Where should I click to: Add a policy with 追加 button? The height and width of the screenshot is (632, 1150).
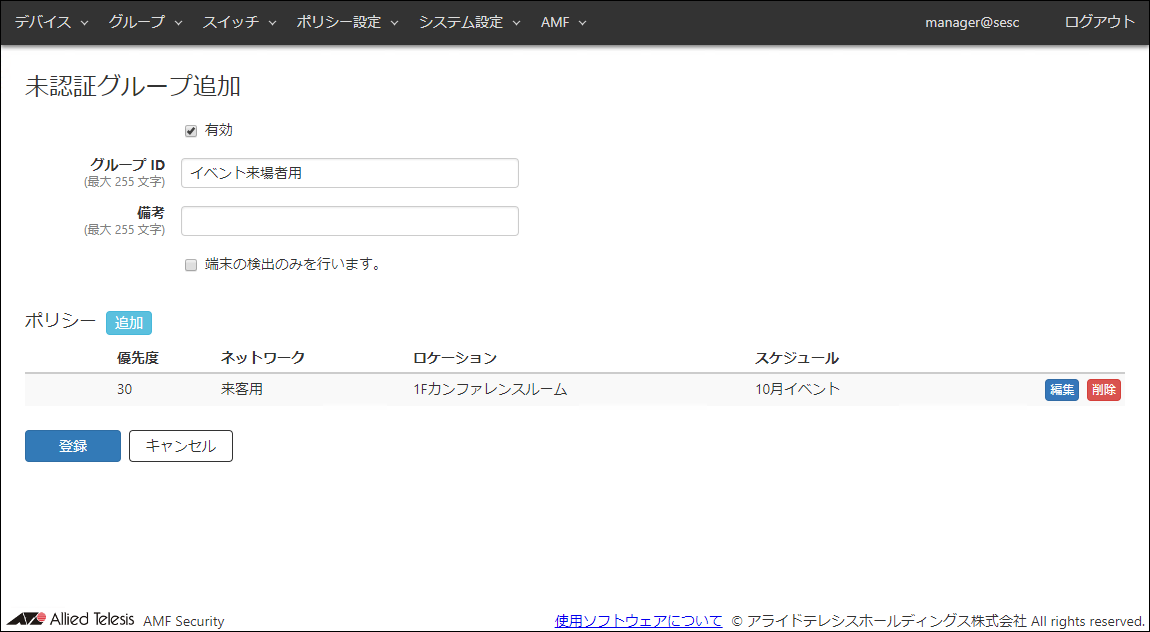point(129,323)
